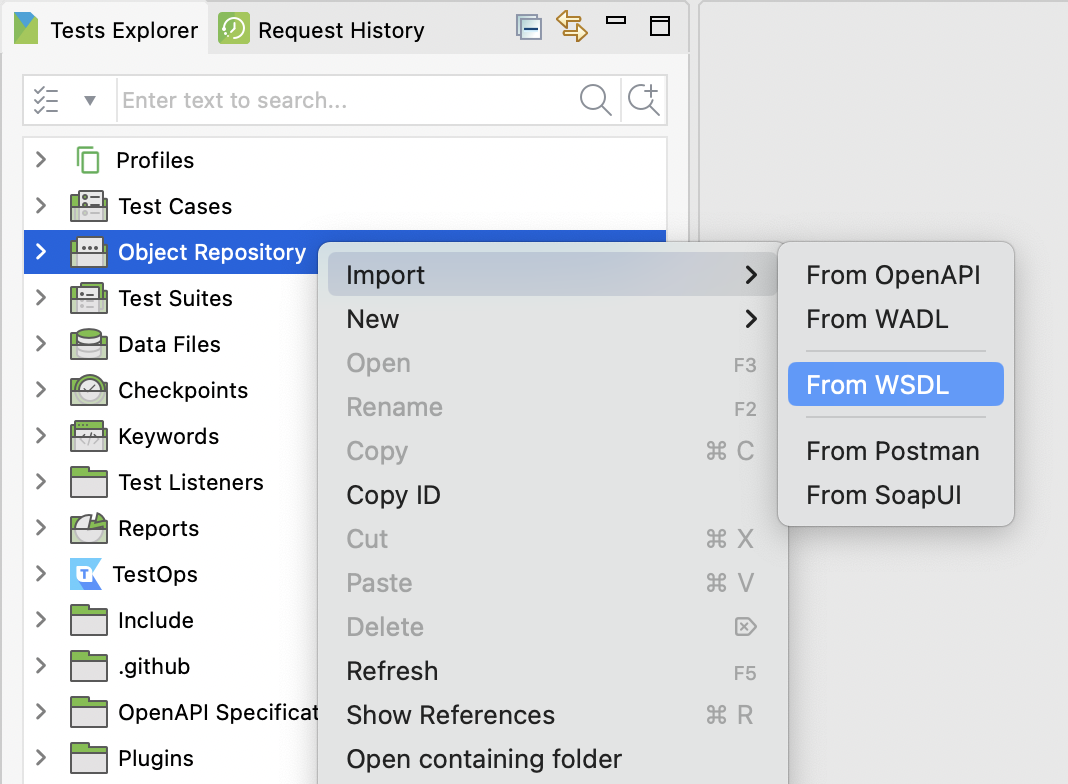
Task: Click the Test Cases folder icon
Action: click(x=89, y=206)
